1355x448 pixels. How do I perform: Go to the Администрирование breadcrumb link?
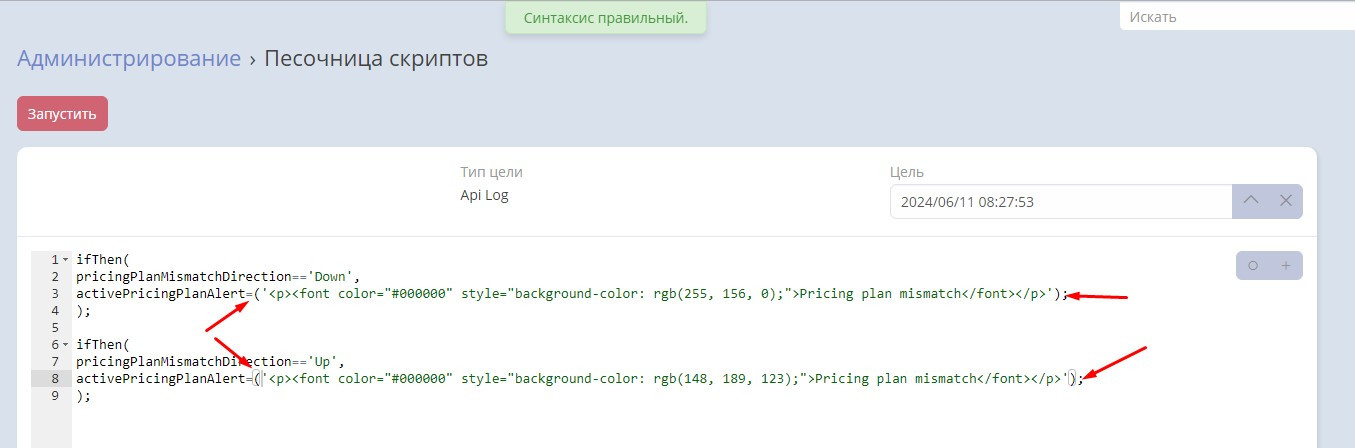point(129,59)
